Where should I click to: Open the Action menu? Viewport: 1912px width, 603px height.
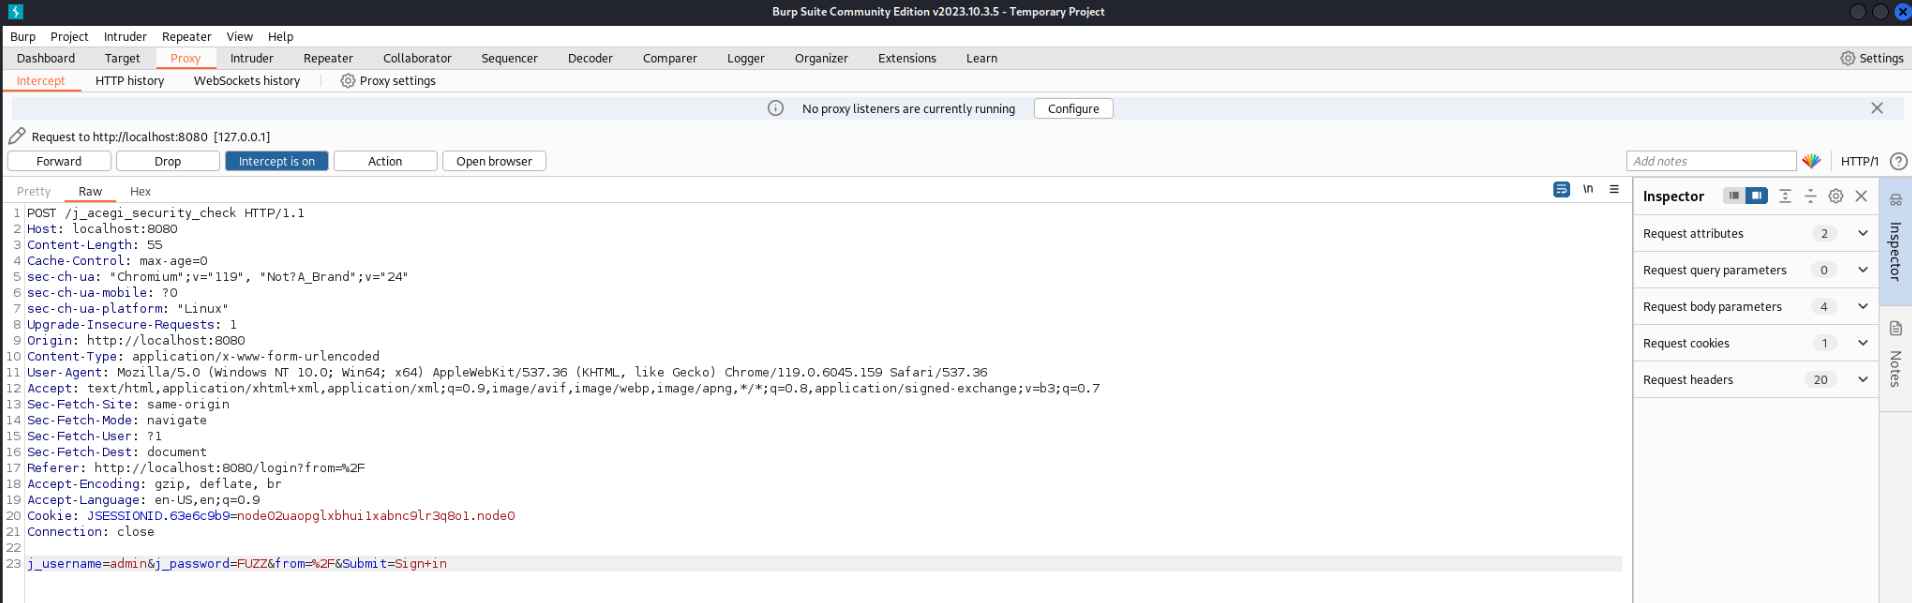385,161
